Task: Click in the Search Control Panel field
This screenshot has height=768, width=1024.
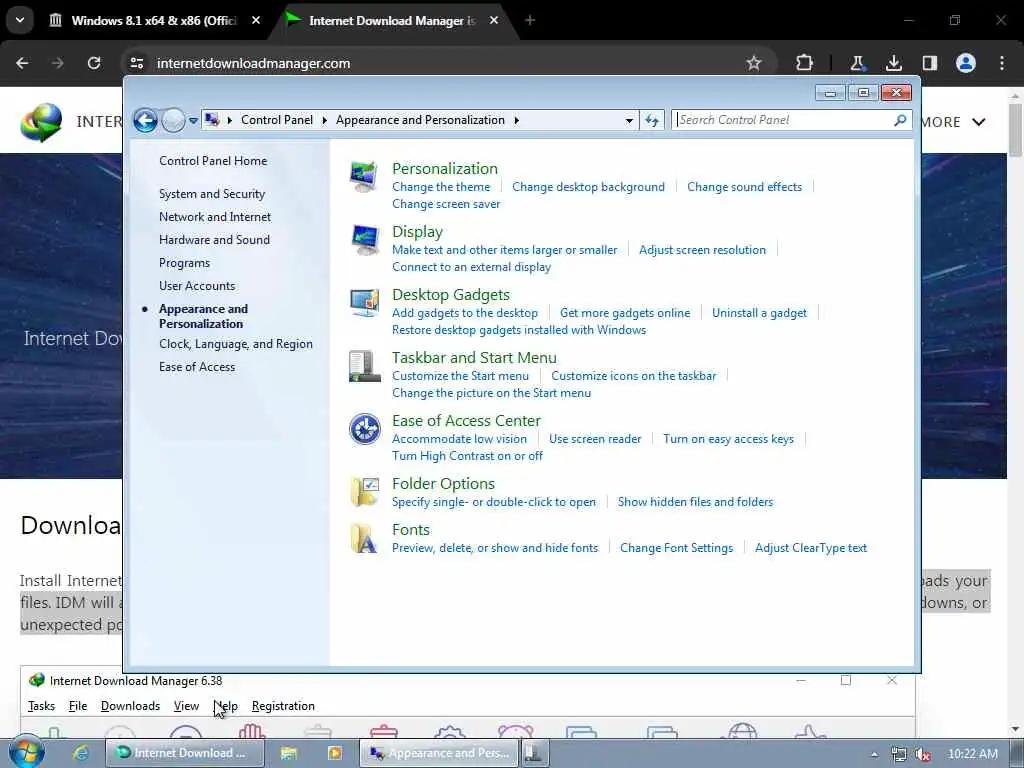Action: point(784,120)
